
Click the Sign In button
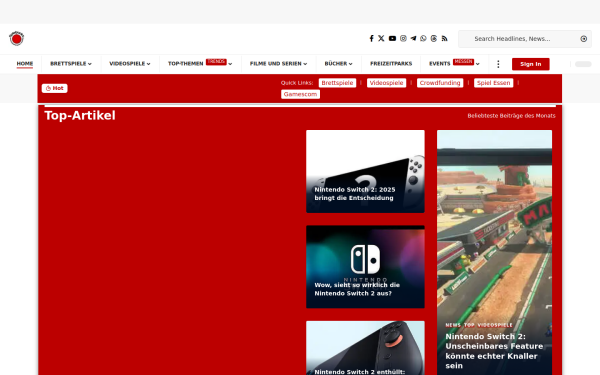pyautogui.click(x=531, y=64)
